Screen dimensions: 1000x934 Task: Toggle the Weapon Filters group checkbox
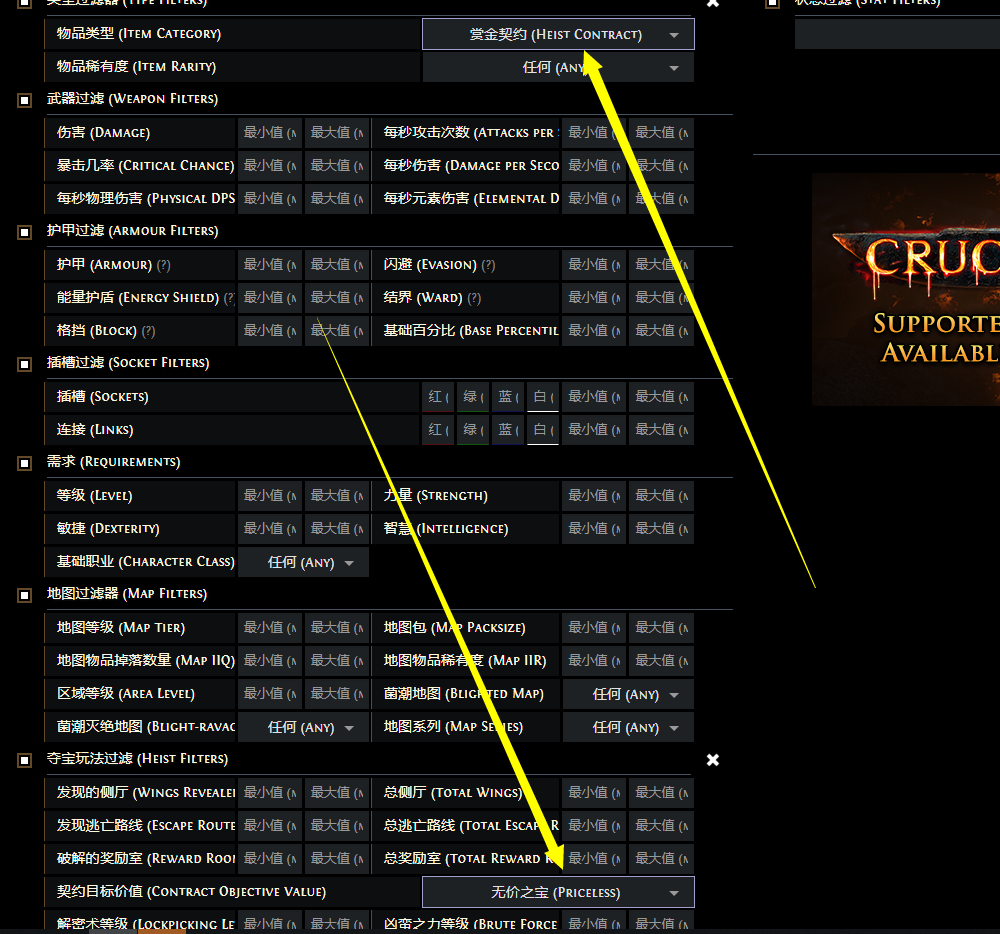point(24,100)
